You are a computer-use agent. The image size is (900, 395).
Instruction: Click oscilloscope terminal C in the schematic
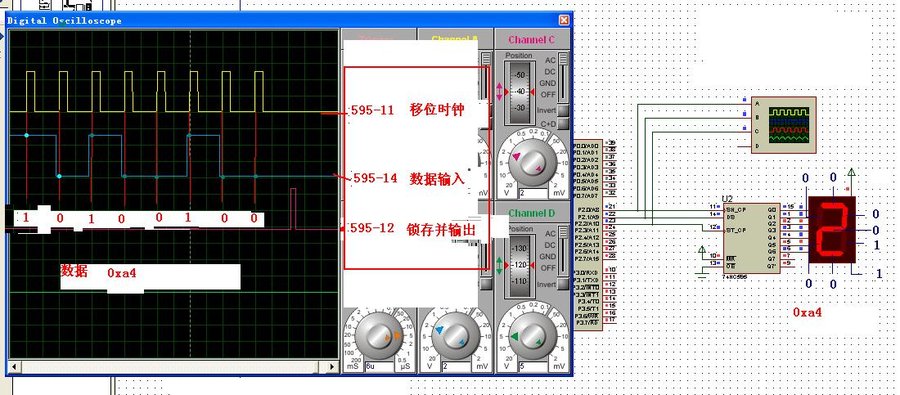pyautogui.click(x=757, y=131)
